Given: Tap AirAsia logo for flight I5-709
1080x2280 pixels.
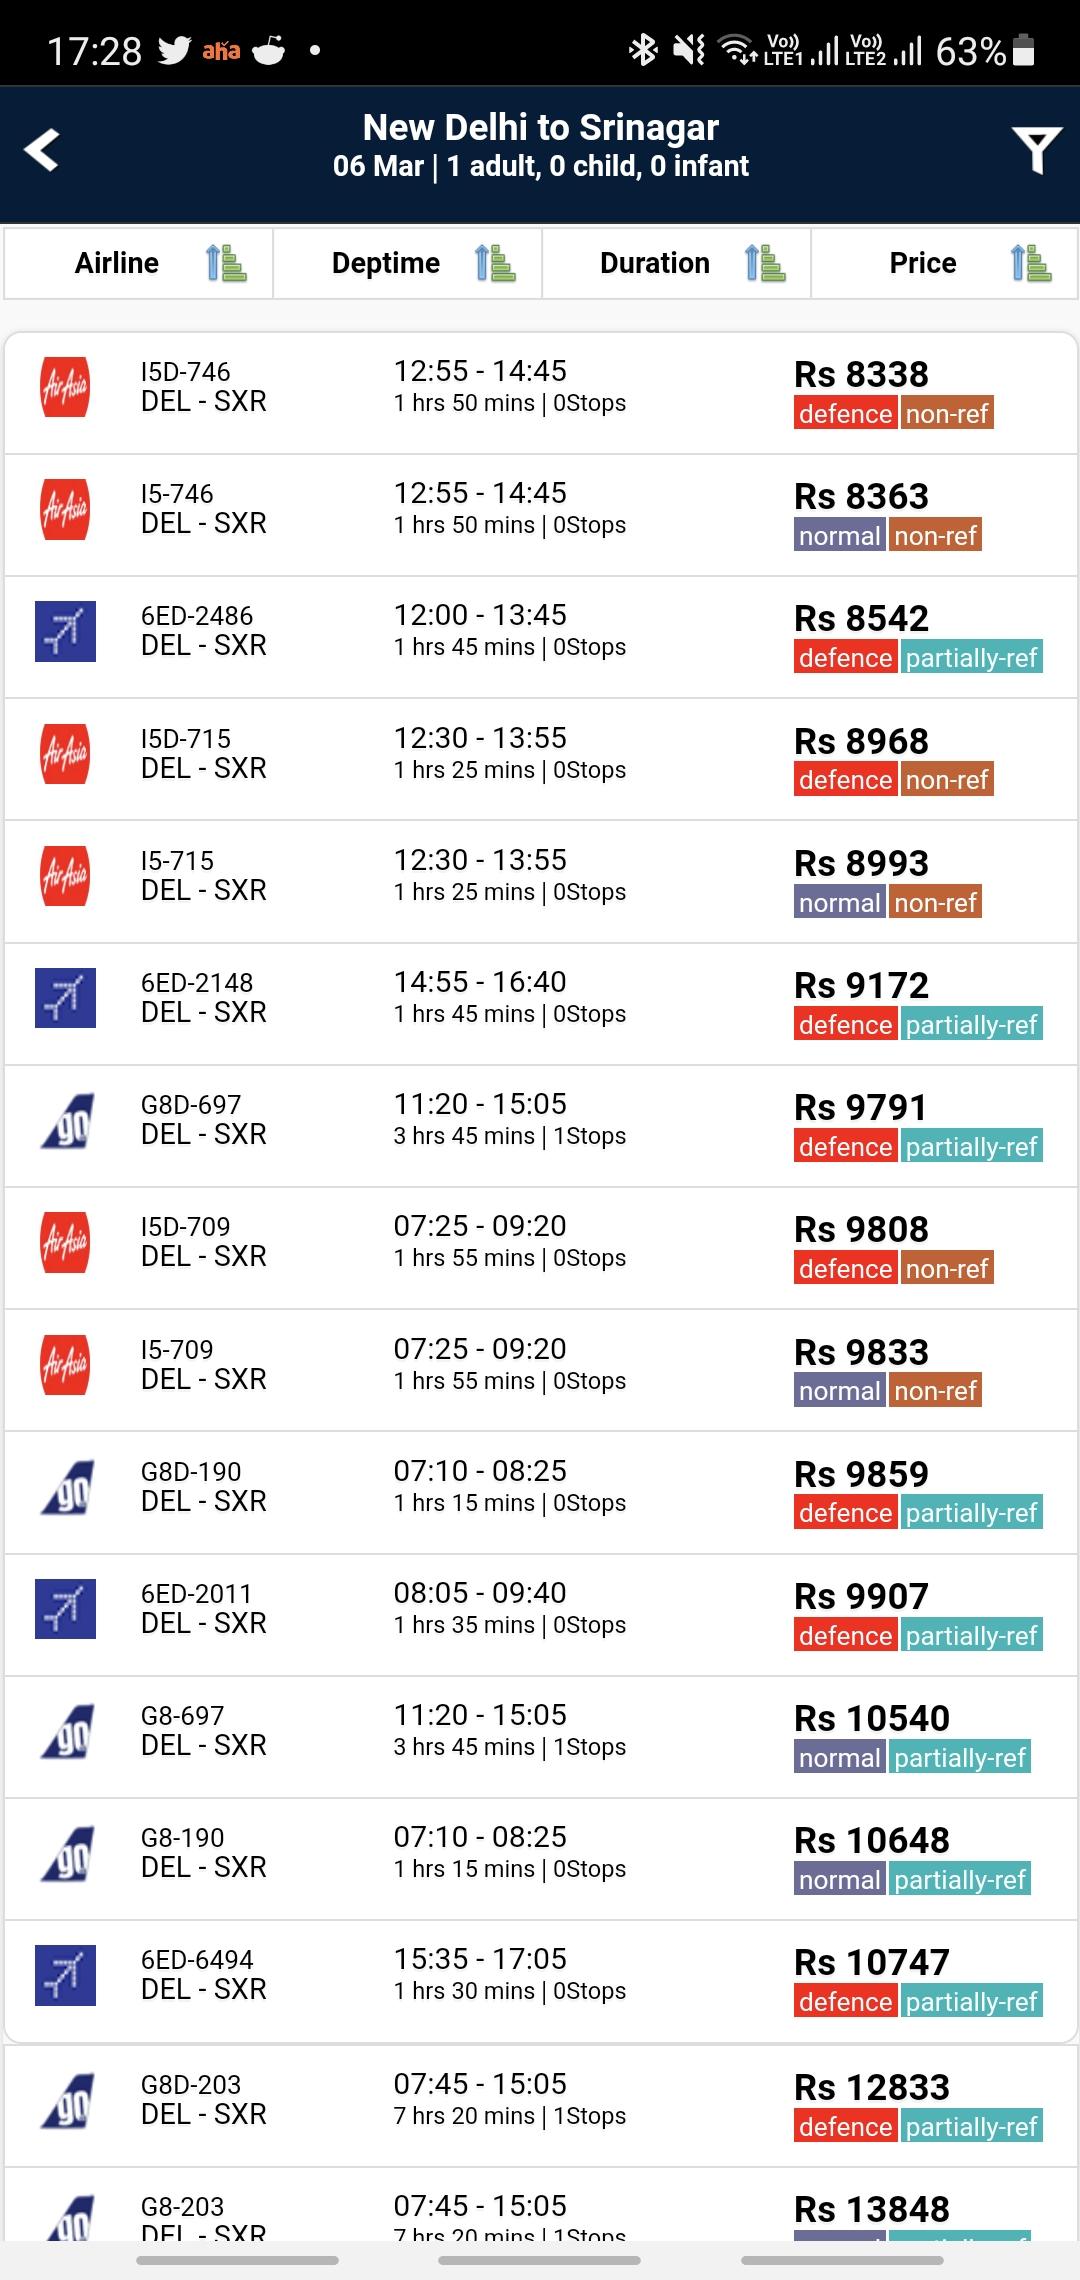Looking at the screenshot, I should point(65,1365).
